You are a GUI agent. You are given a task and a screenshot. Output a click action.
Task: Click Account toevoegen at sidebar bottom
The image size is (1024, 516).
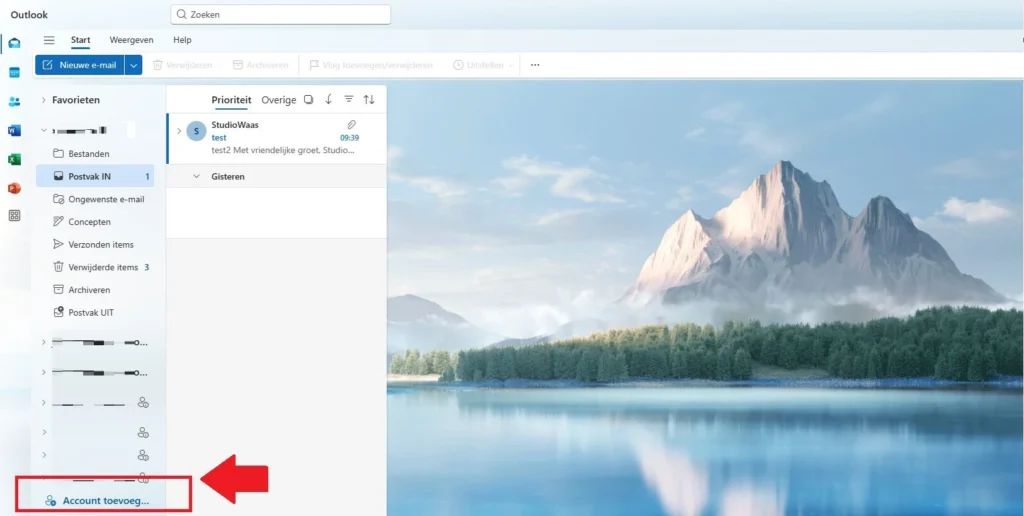point(97,500)
